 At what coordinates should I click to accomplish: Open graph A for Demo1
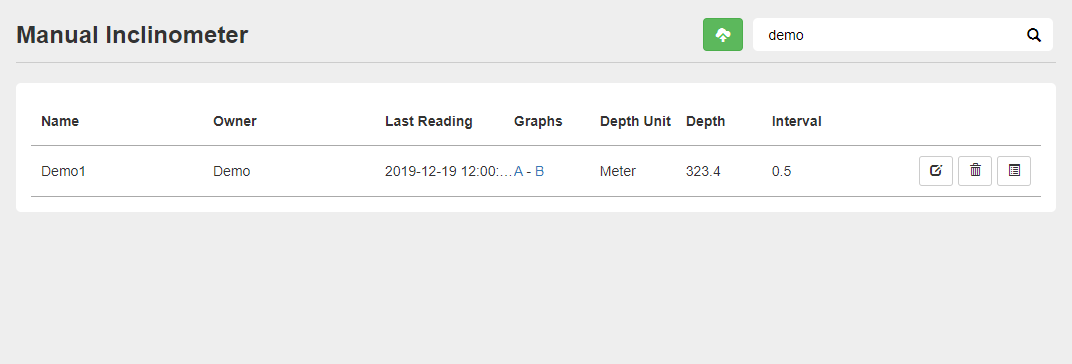point(518,171)
